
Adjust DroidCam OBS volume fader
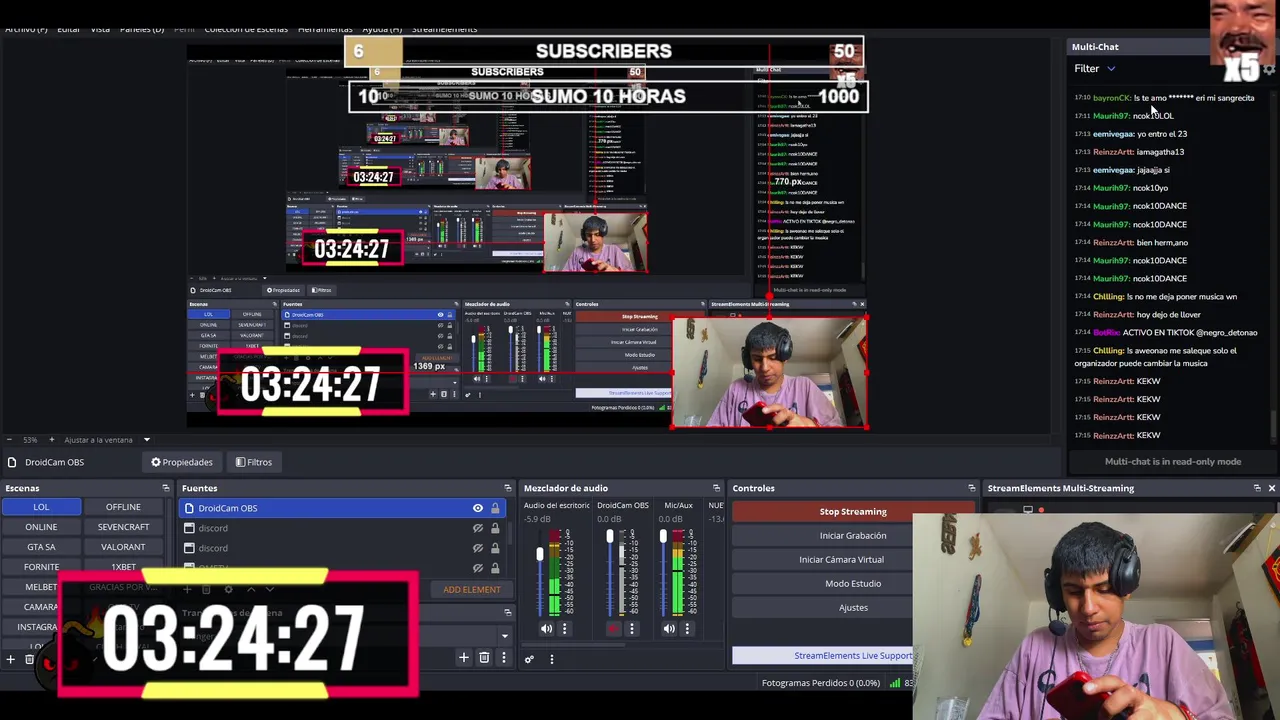pyautogui.click(x=610, y=538)
